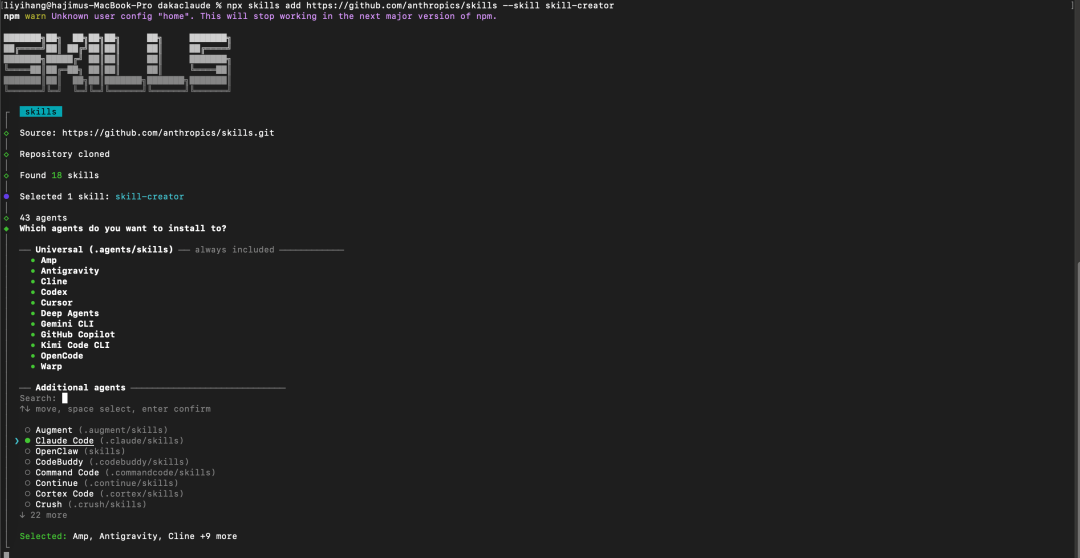Click the cyan 'skills' badge

pyautogui.click(x=41, y=112)
